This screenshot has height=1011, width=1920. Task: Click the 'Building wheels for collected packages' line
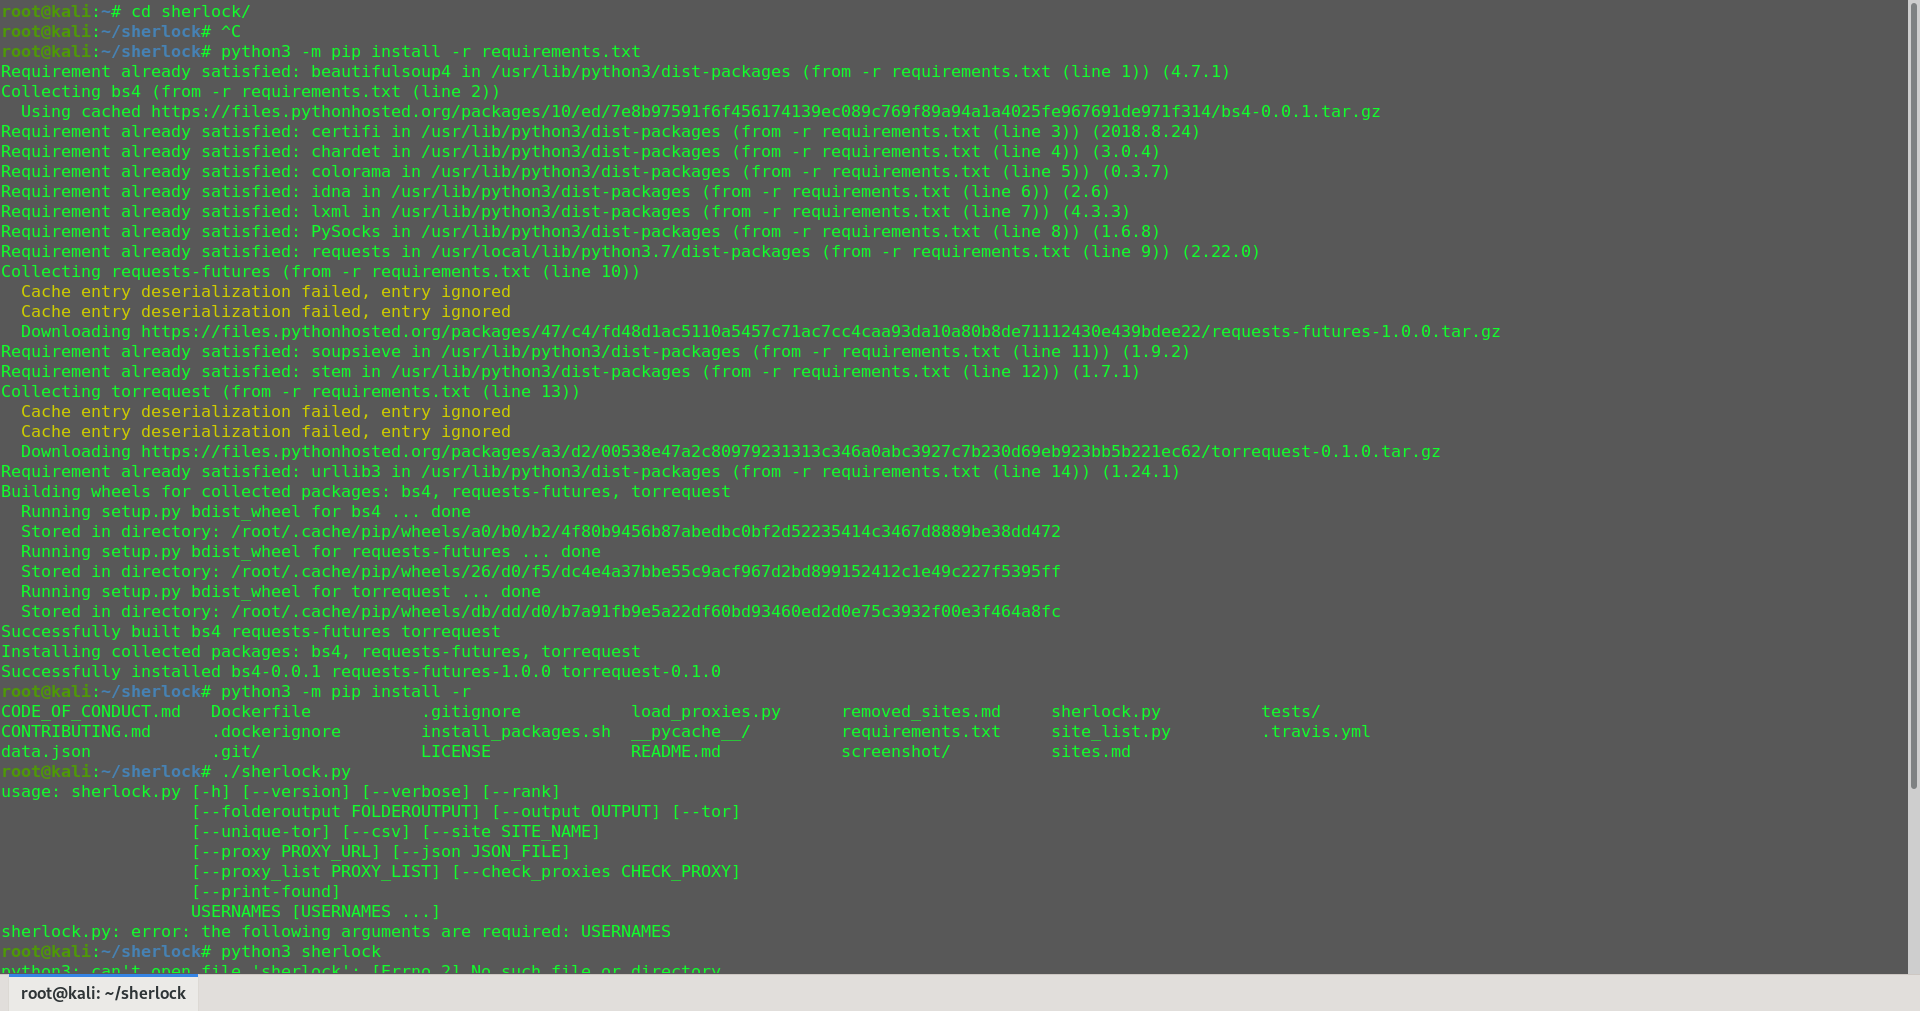[x=366, y=492]
